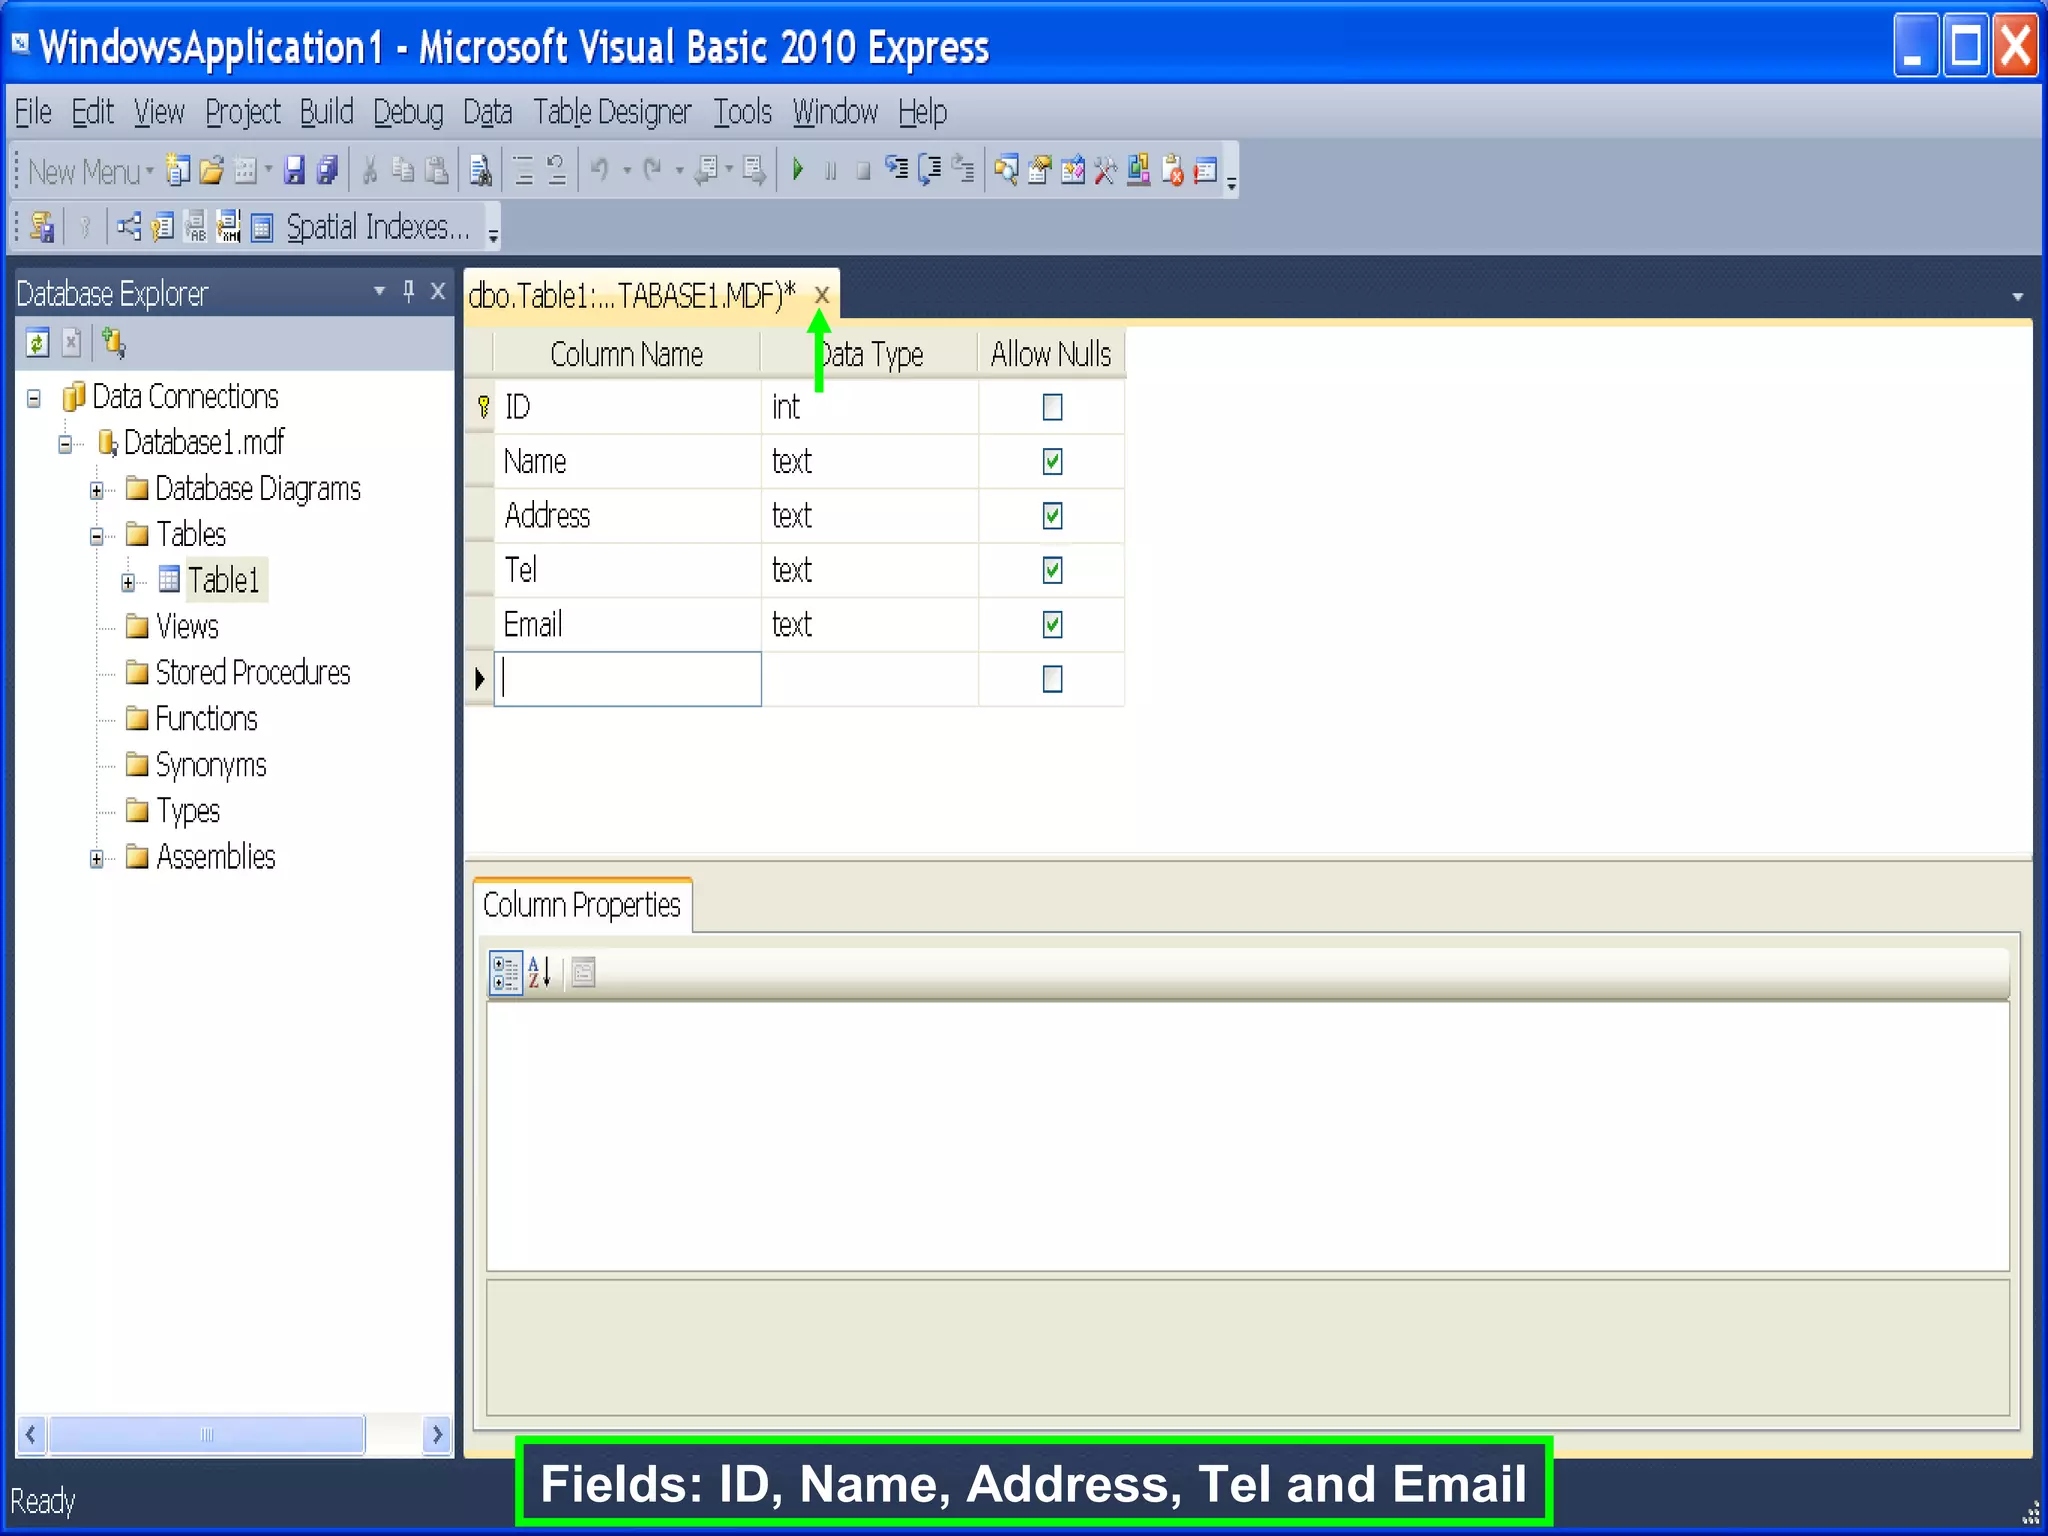This screenshot has width=2048, height=1536.
Task: Close the dbo.Table1 document tab
Action: pyautogui.click(x=821, y=295)
